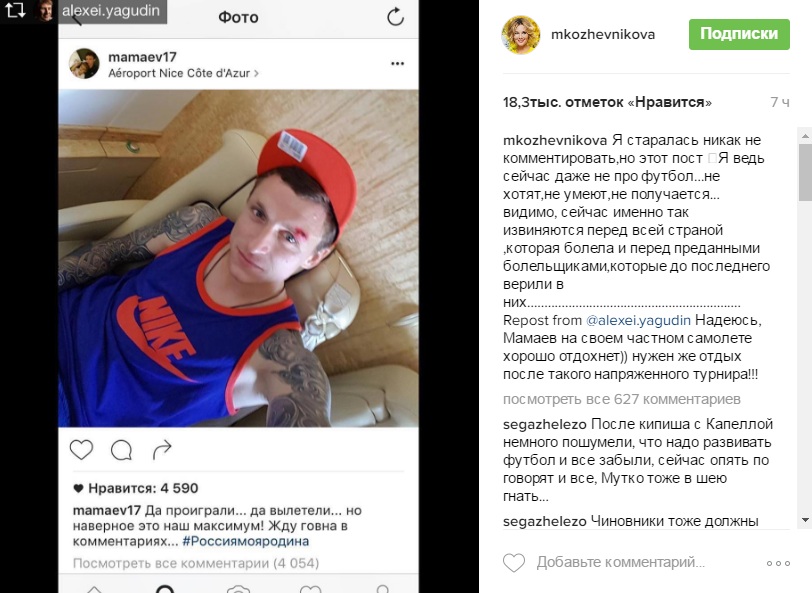This screenshot has height=593, width=812.
Task: Click the mamaev17 profile picture
Action: coord(84,64)
